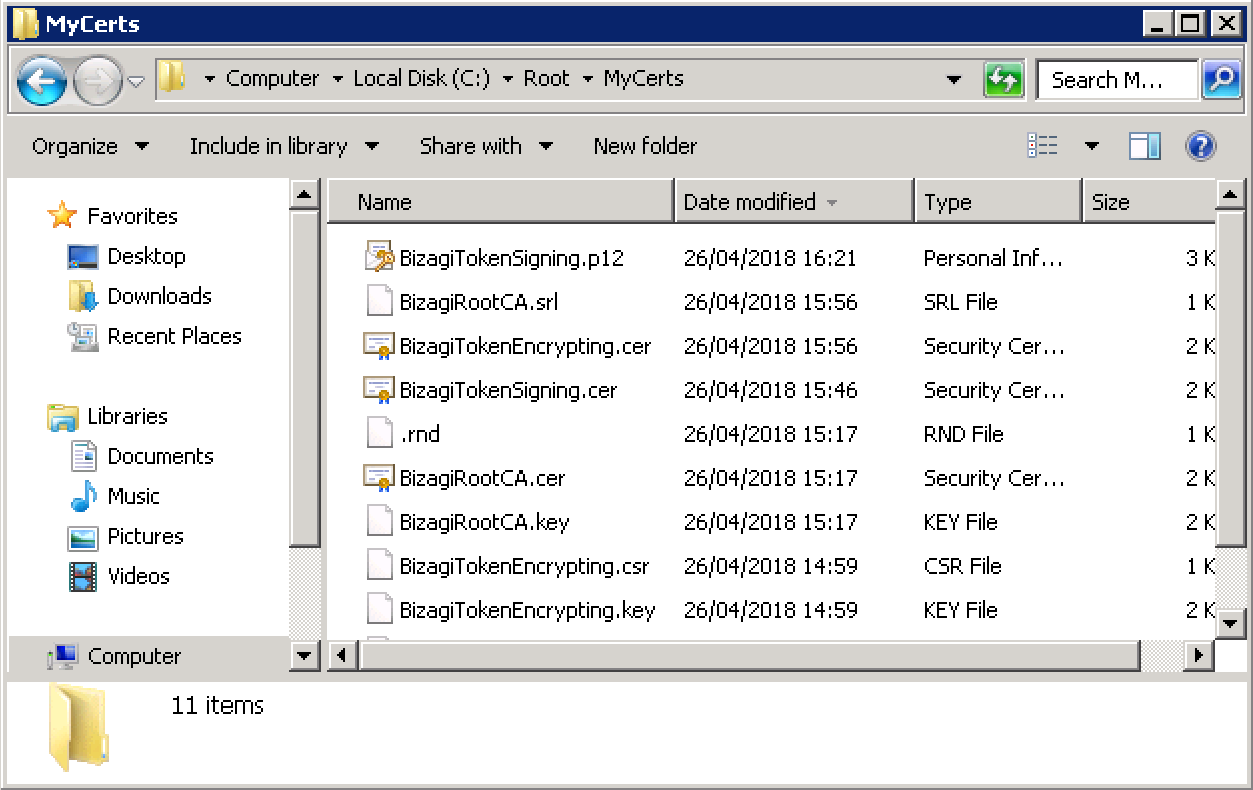
Task: Click the BizagiTokenEncrypting.csr file icon
Action: click(379, 565)
